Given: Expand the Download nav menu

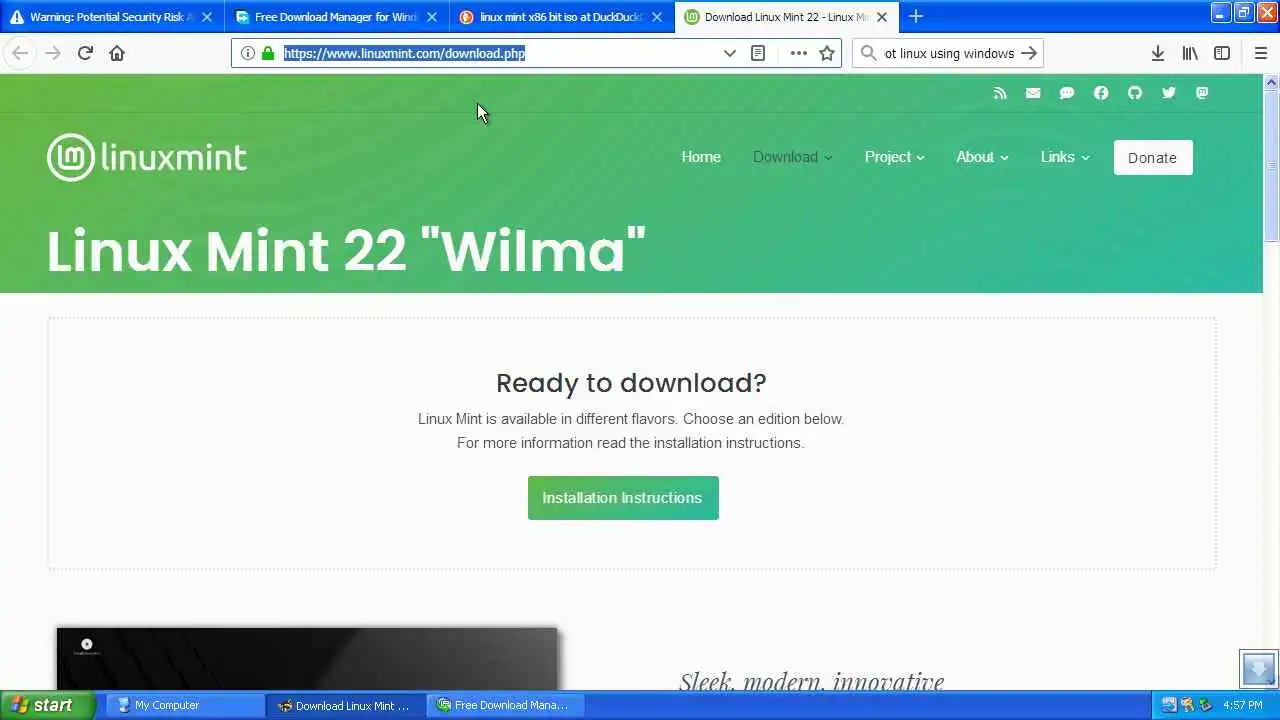Looking at the screenshot, I should [x=792, y=157].
